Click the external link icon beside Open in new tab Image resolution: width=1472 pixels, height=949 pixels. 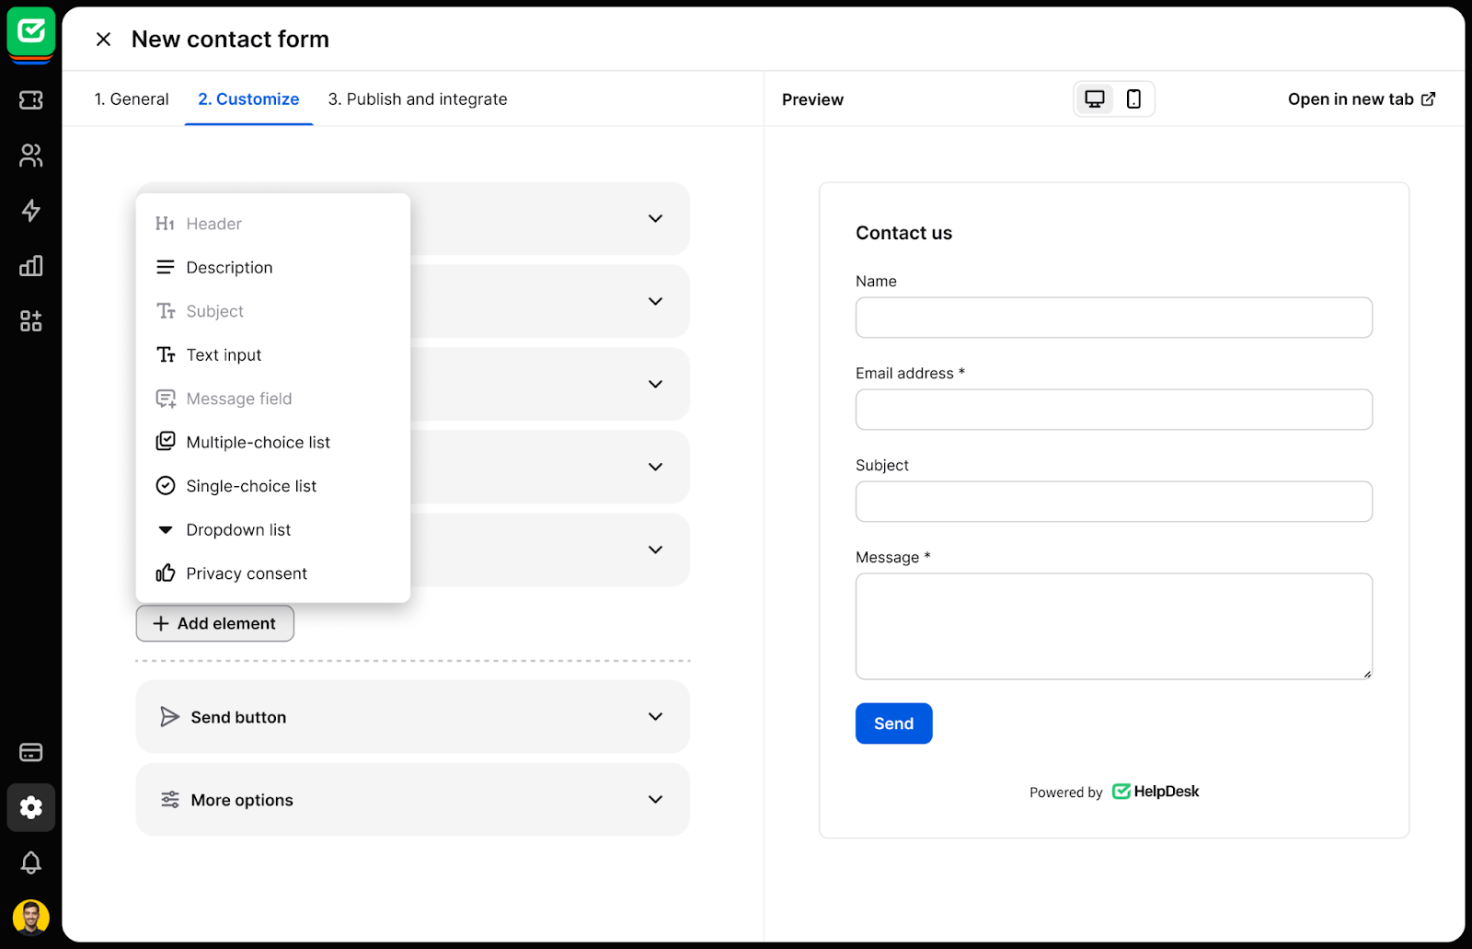tap(1428, 99)
